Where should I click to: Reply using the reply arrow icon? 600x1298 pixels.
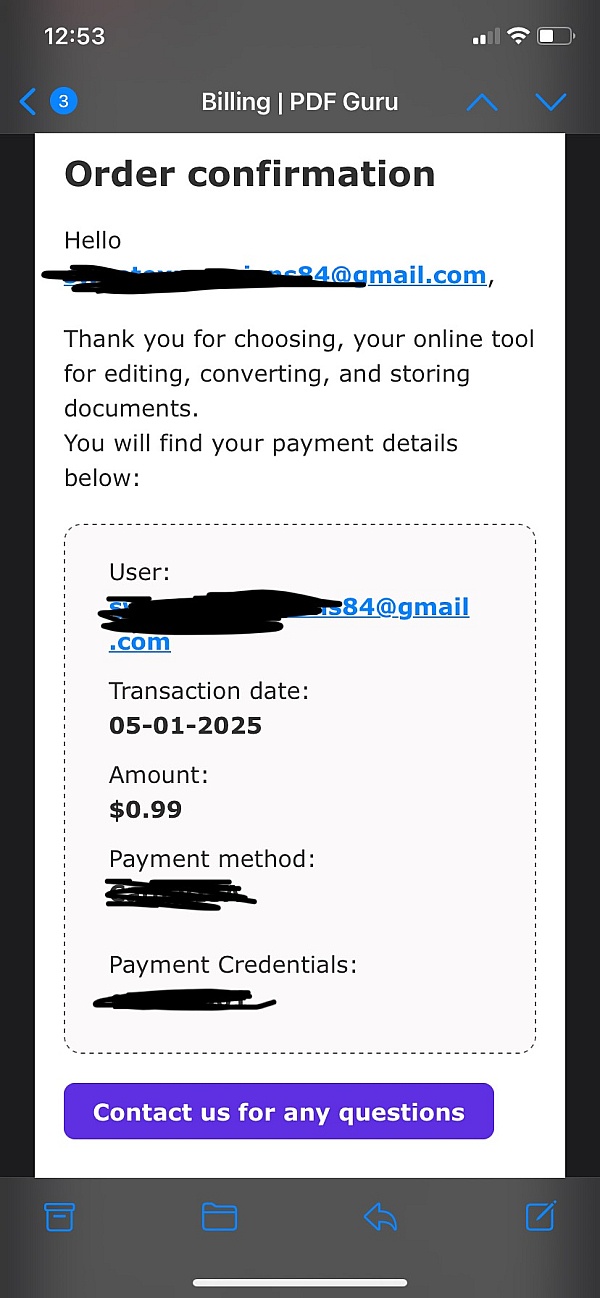tap(380, 1216)
